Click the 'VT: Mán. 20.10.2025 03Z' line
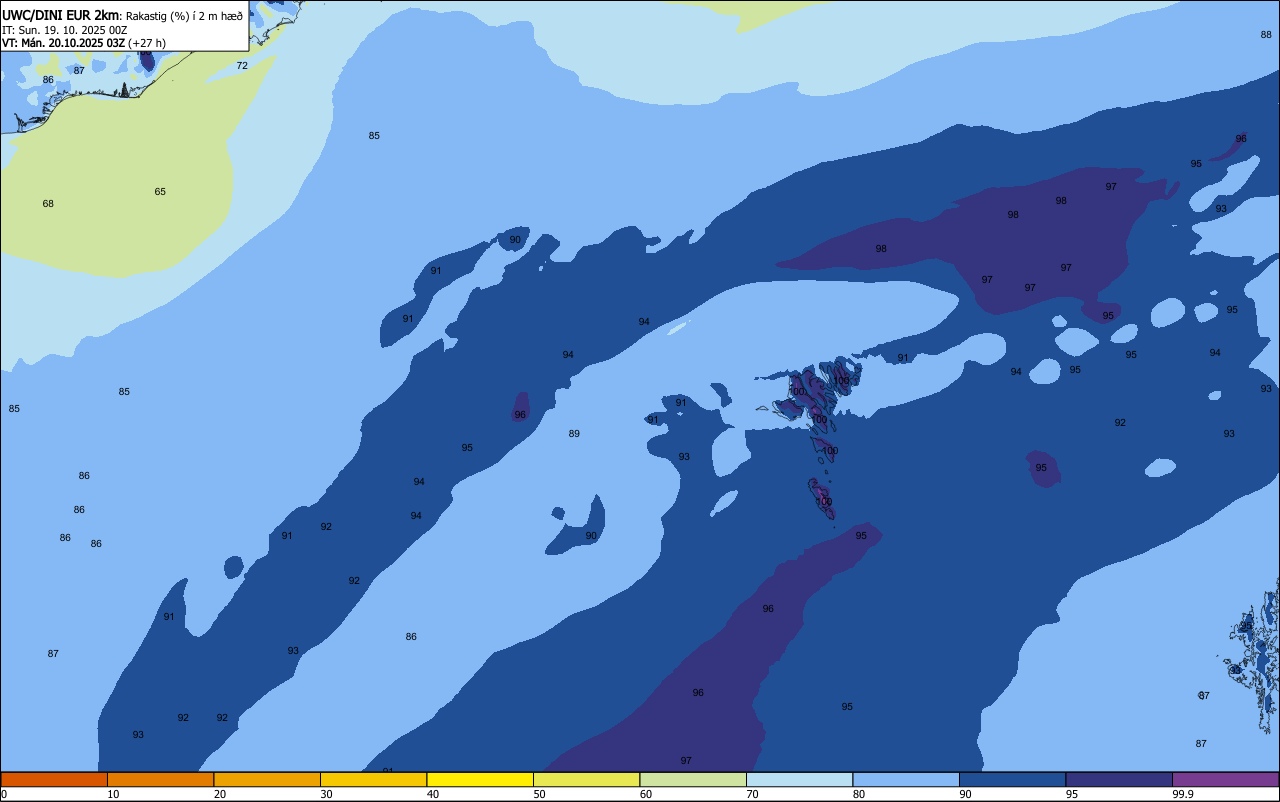 point(63,43)
